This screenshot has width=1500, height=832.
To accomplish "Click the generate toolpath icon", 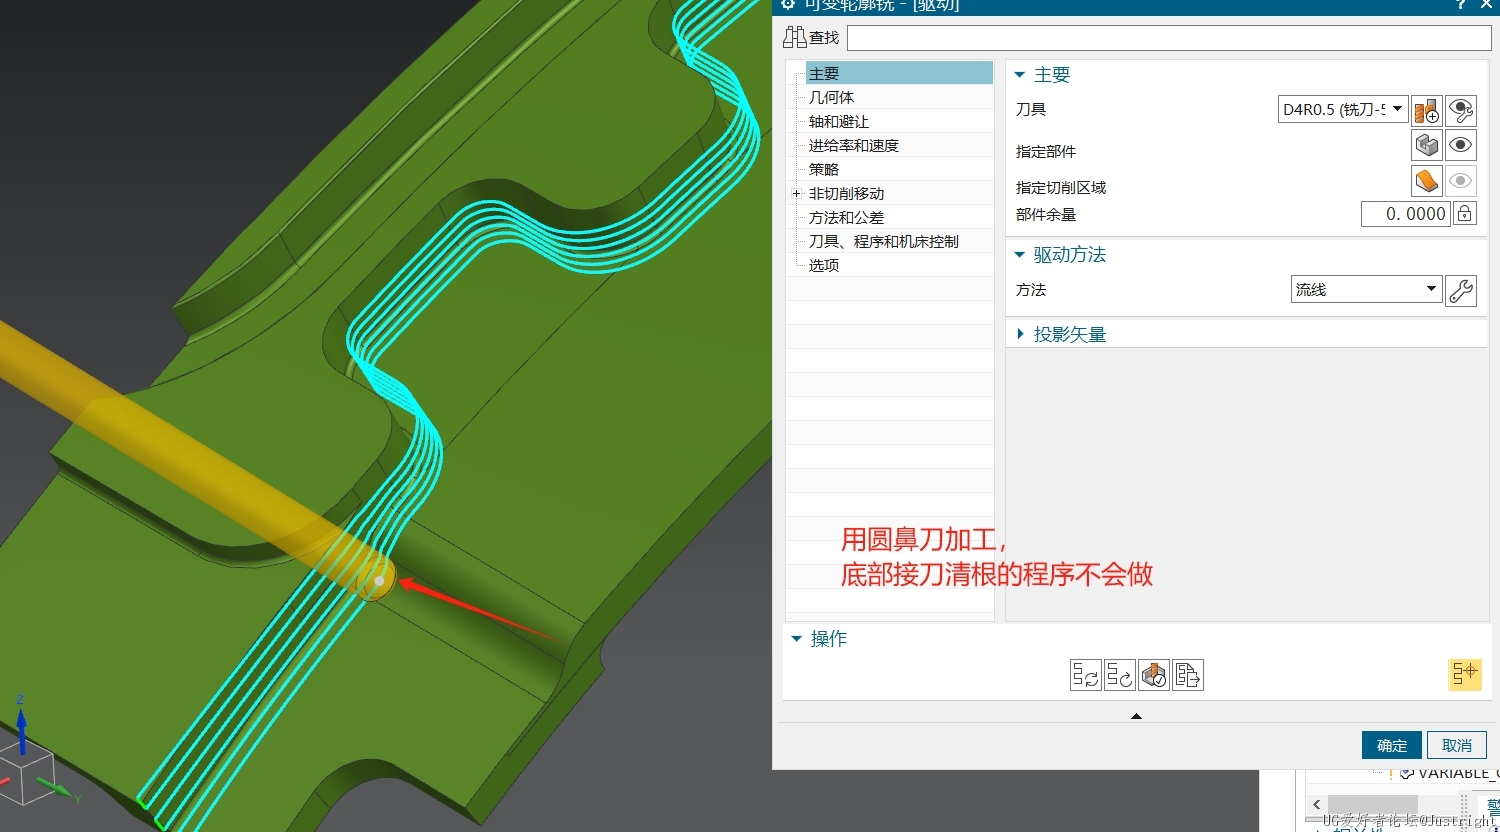I will click(x=1086, y=675).
